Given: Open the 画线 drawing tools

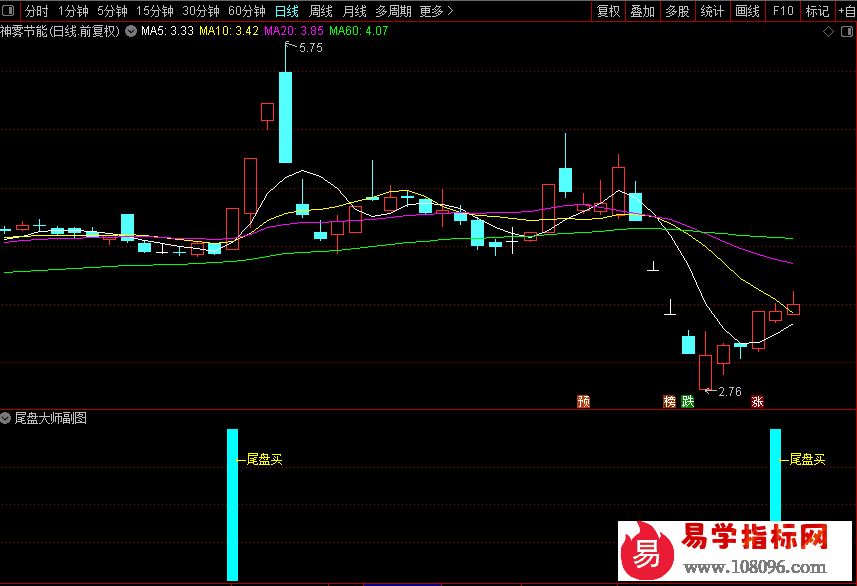Looking at the screenshot, I should [747, 11].
